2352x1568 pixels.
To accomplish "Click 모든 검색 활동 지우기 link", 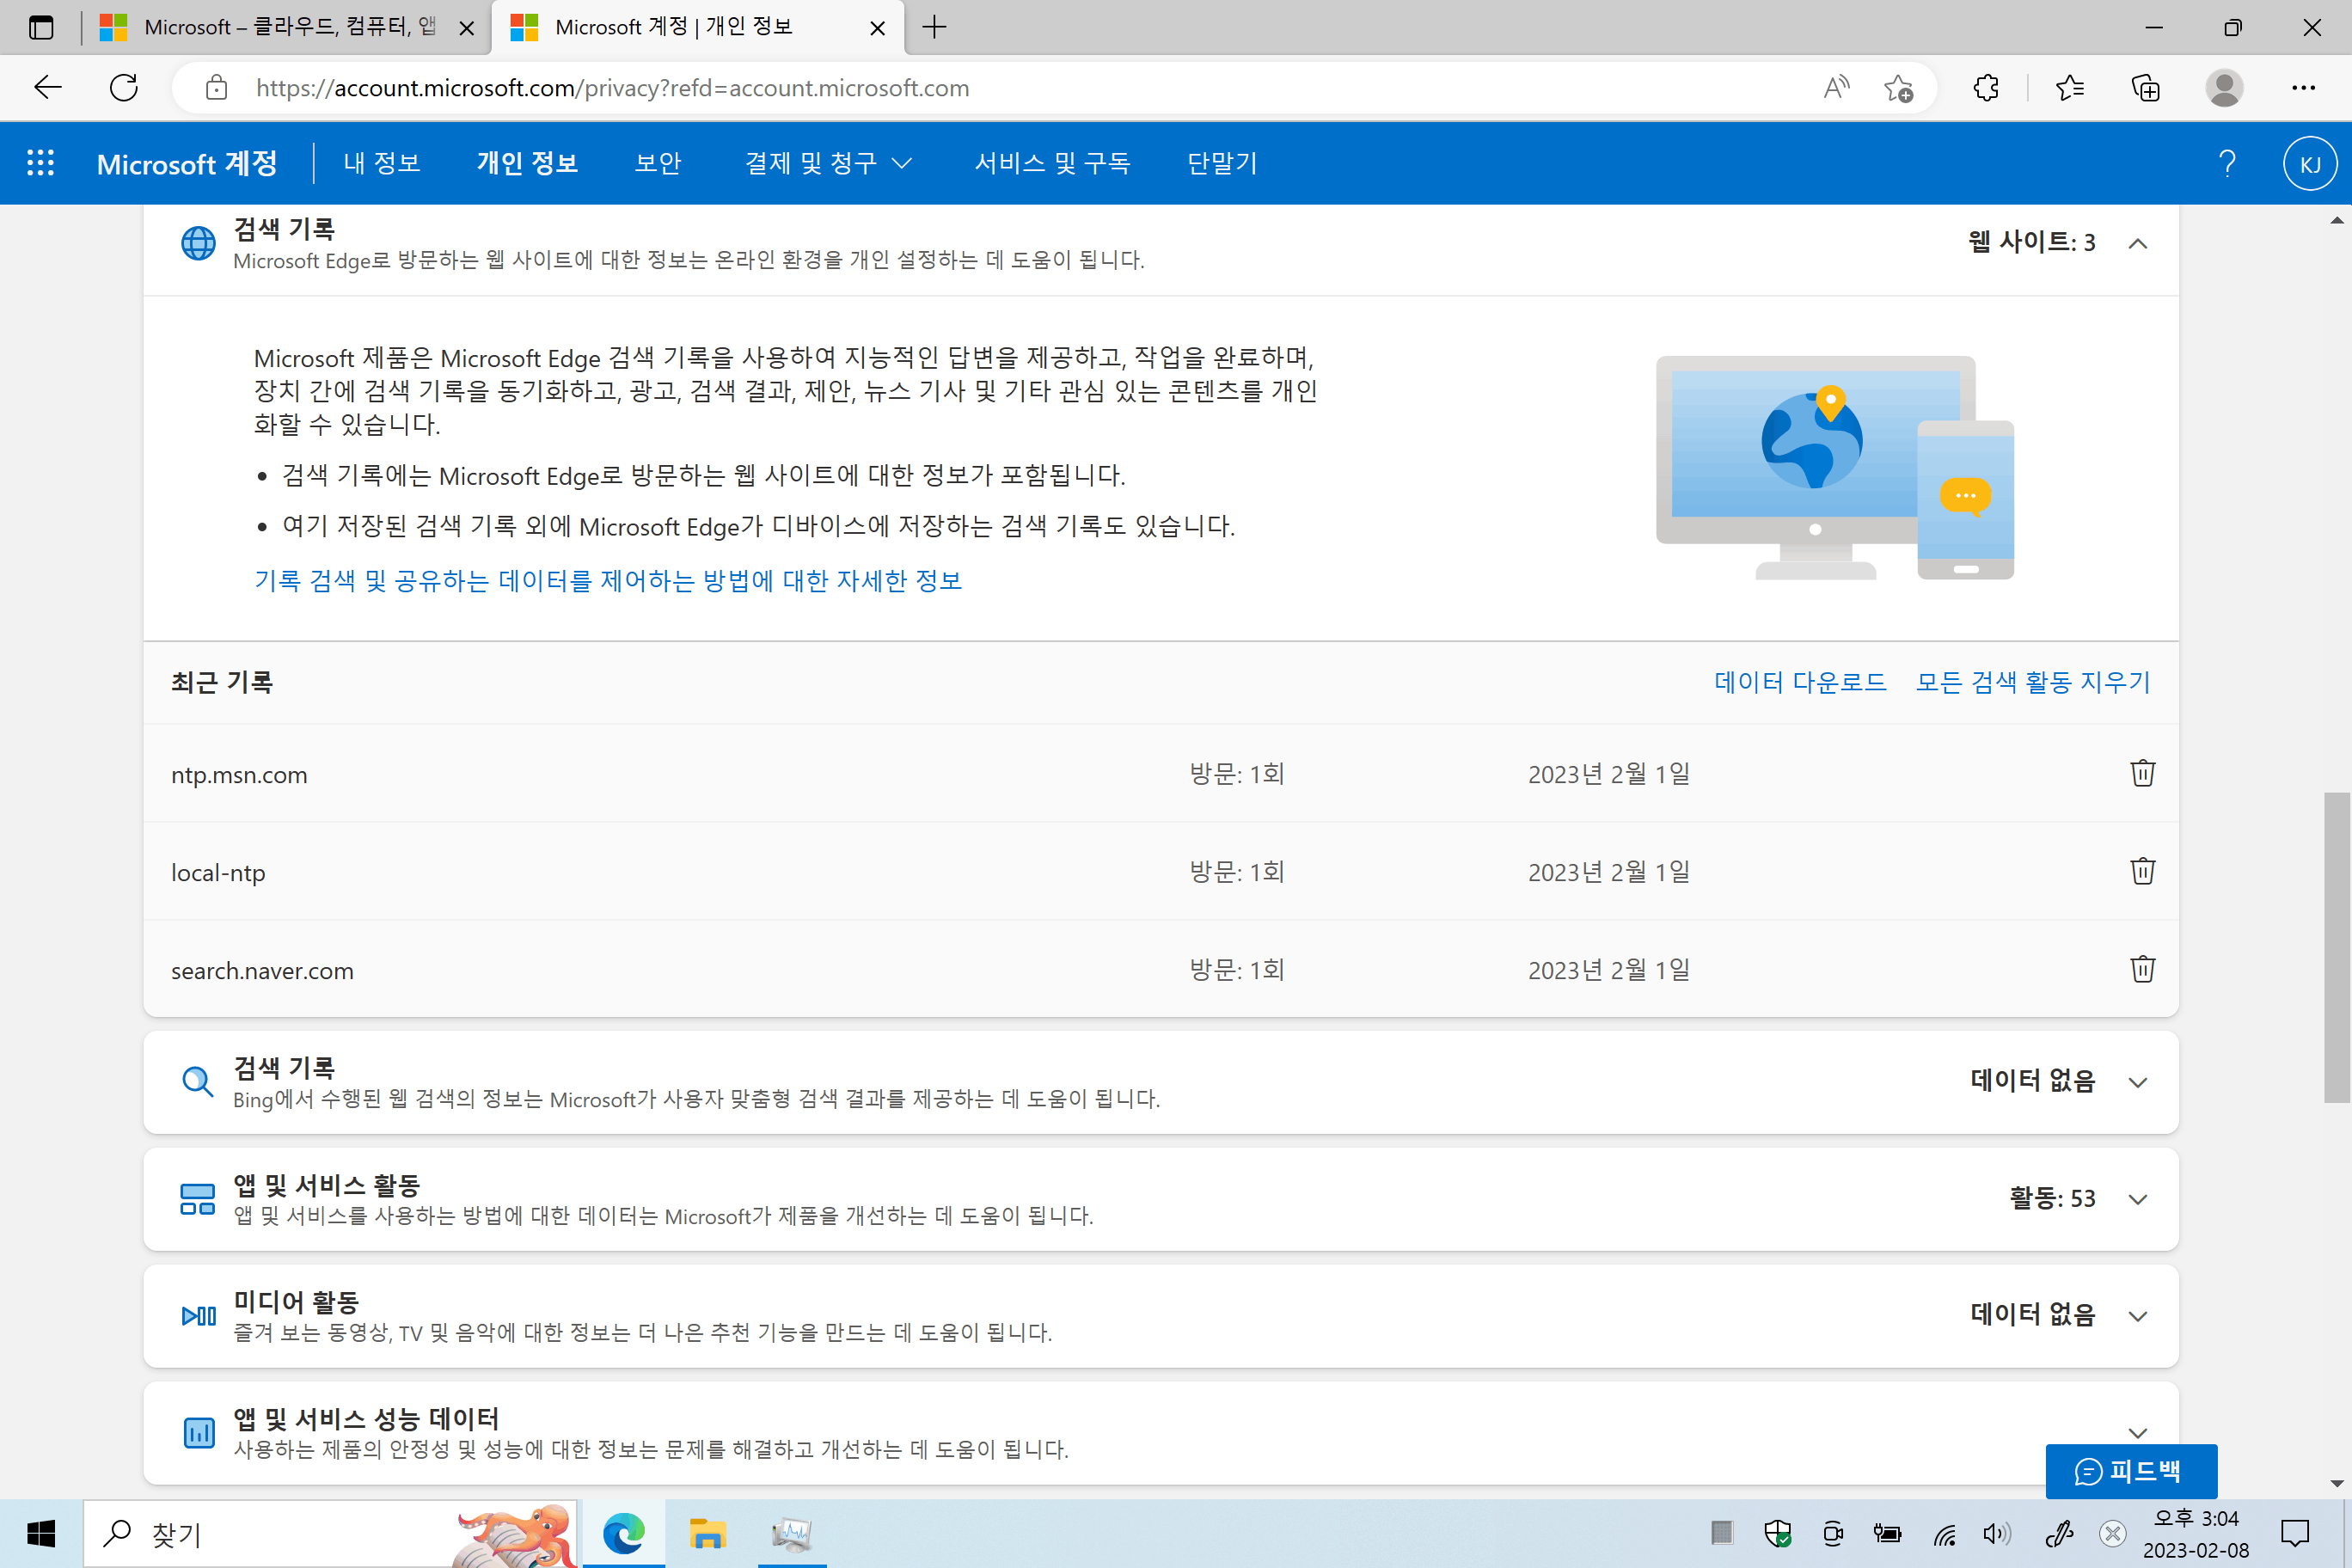I will tap(2032, 682).
